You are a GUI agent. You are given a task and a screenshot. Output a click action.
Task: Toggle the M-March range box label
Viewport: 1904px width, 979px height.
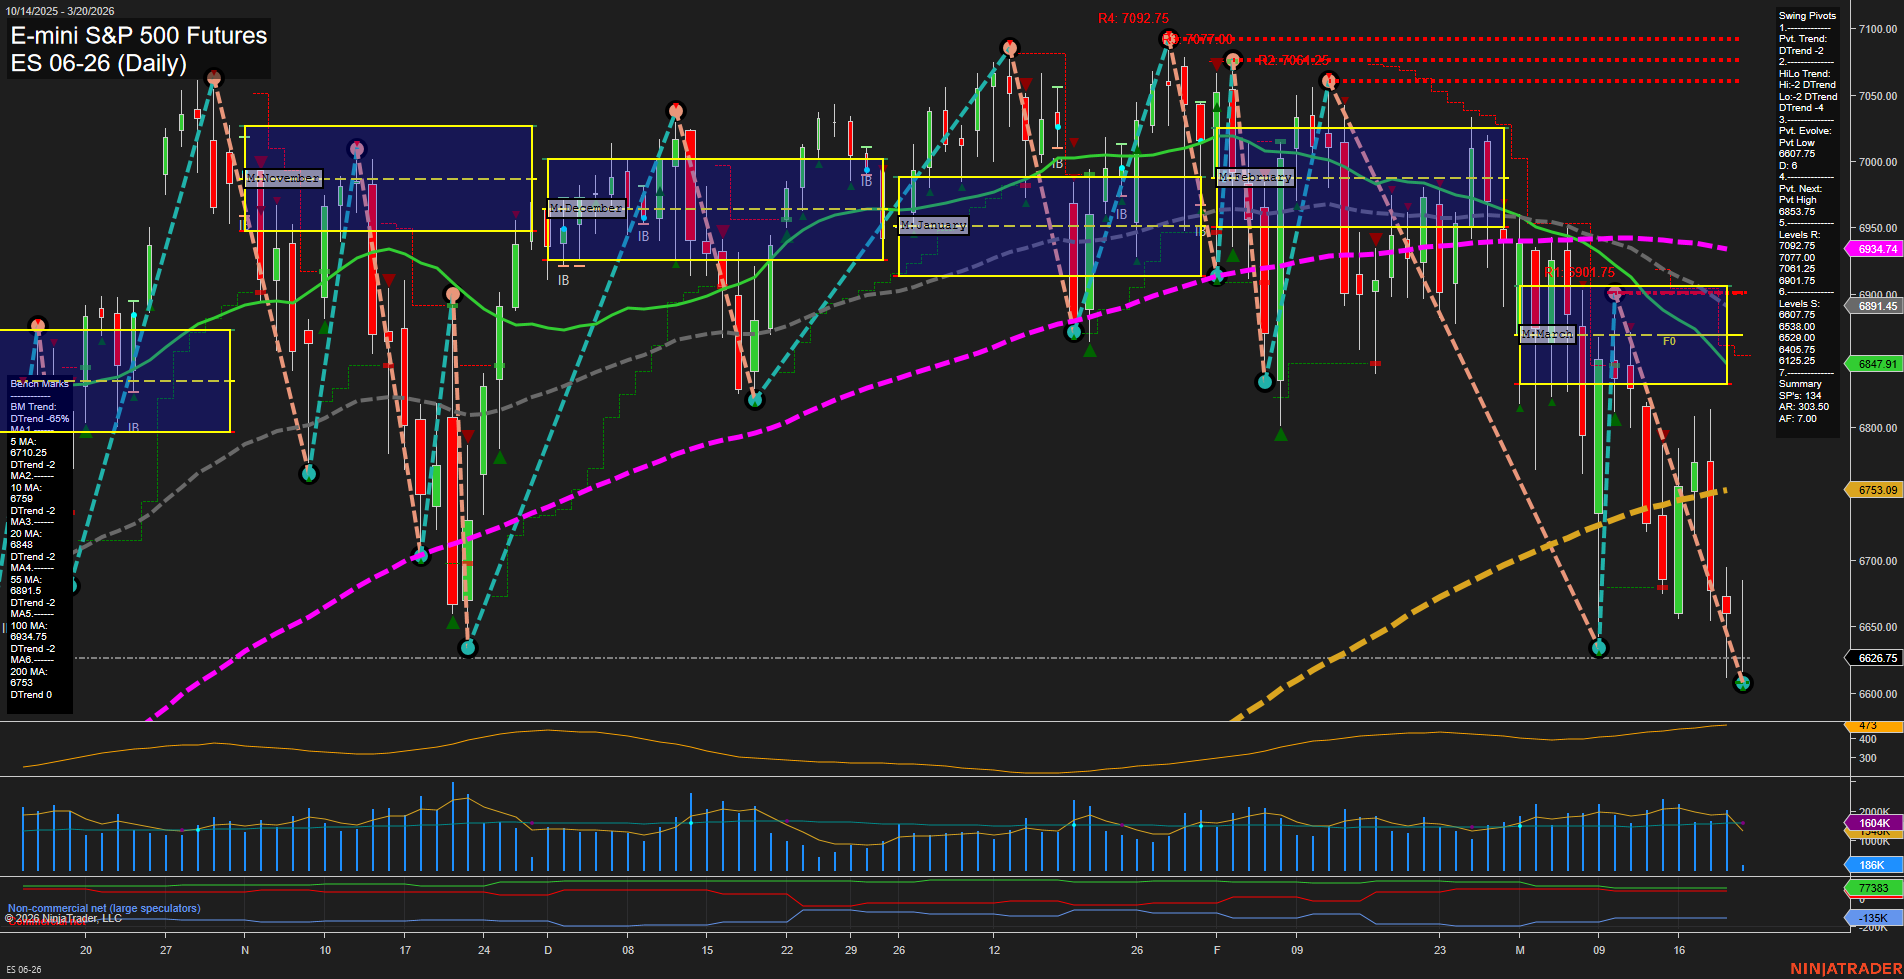click(1546, 334)
